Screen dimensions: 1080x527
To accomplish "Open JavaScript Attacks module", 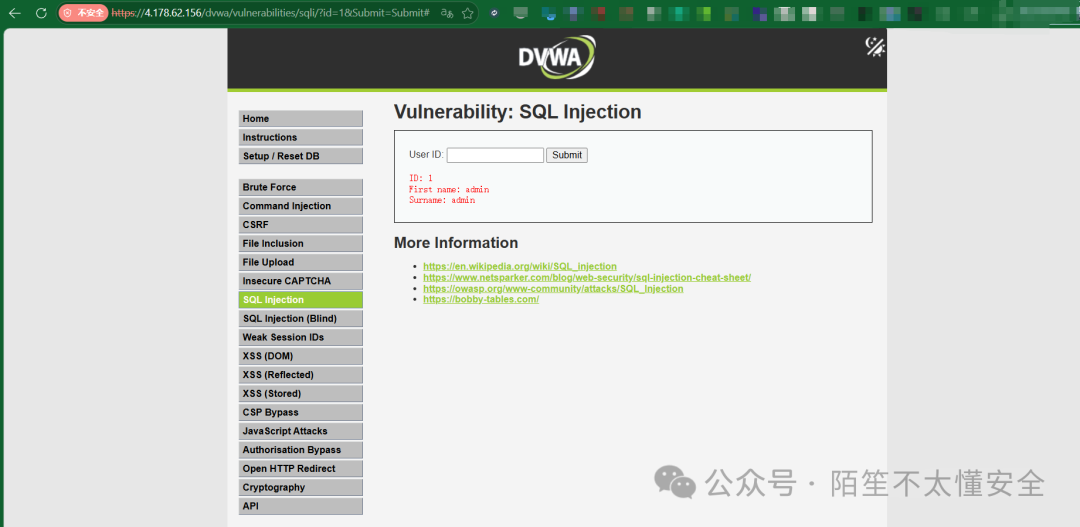I will pyautogui.click(x=300, y=431).
